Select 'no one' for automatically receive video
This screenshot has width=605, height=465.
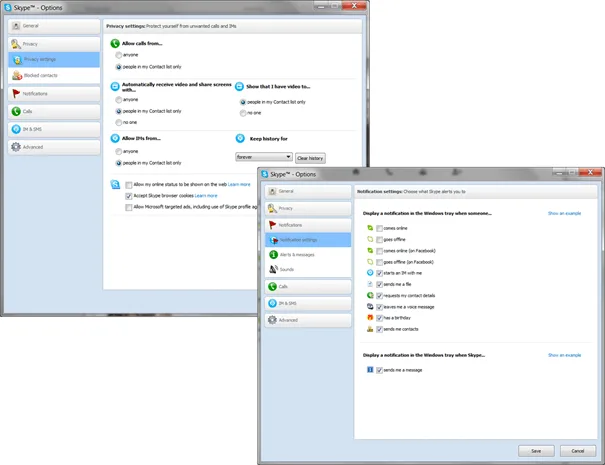click(119, 122)
